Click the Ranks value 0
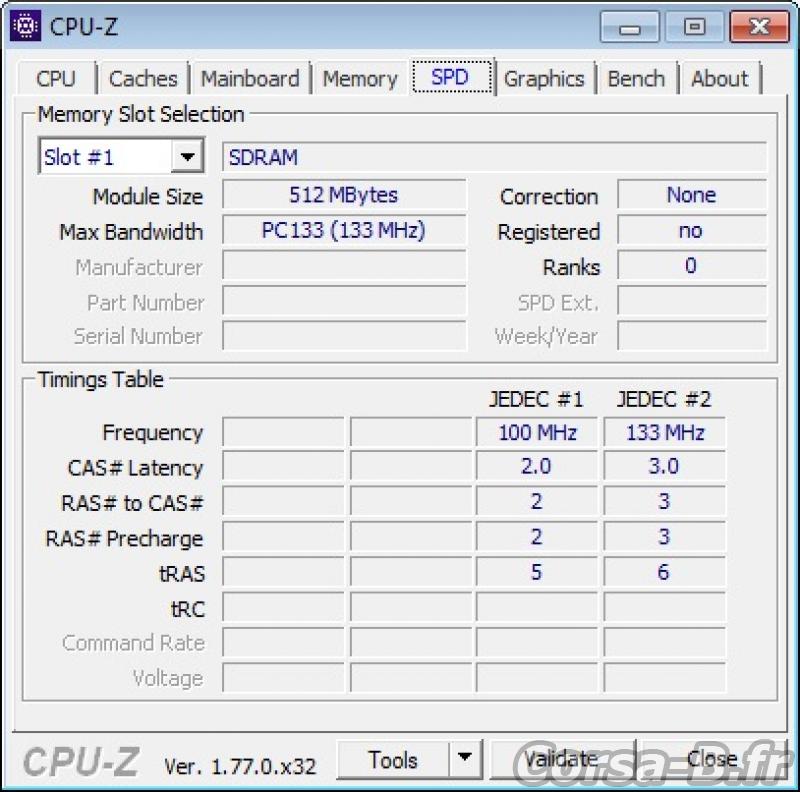 tap(692, 265)
